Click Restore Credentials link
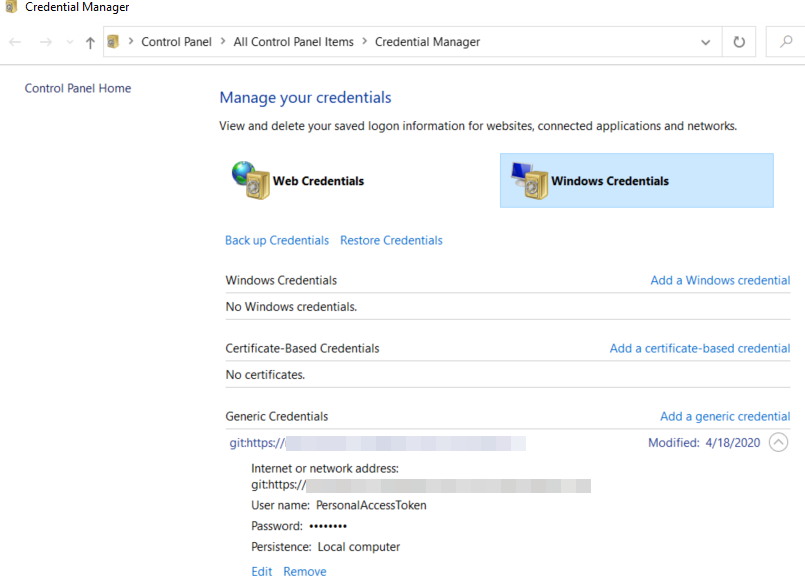The width and height of the screenshot is (805, 583). 391,240
